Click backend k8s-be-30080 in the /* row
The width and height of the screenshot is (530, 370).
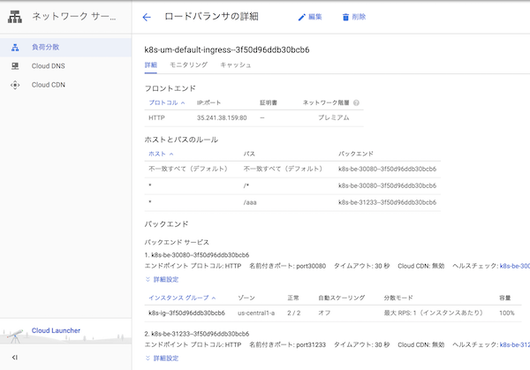click(387, 186)
